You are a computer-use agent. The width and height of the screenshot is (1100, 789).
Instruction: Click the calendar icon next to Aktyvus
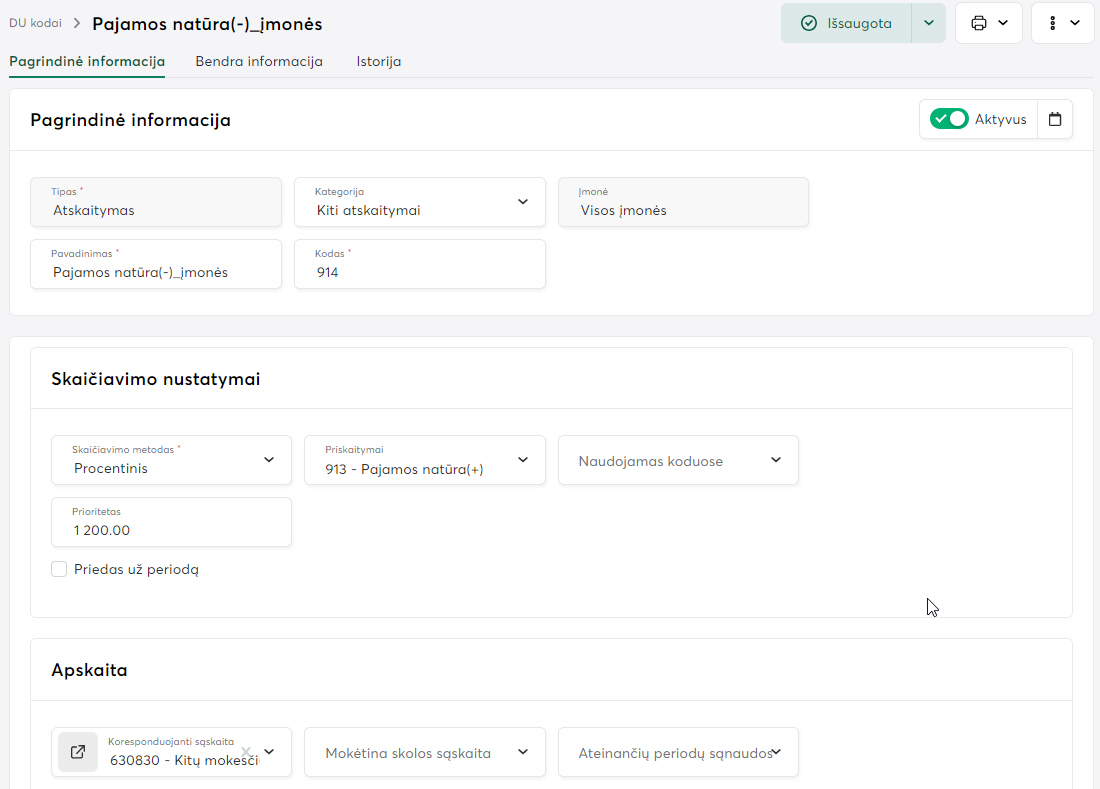pyautogui.click(x=1055, y=119)
